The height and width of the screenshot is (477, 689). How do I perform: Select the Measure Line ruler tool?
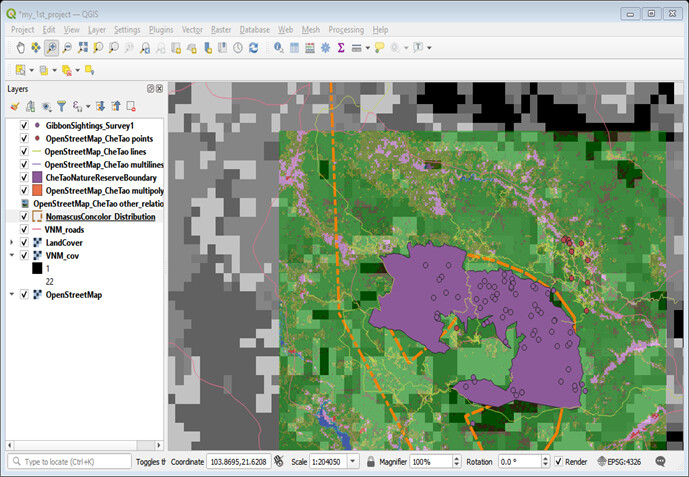tap(356, 47)
